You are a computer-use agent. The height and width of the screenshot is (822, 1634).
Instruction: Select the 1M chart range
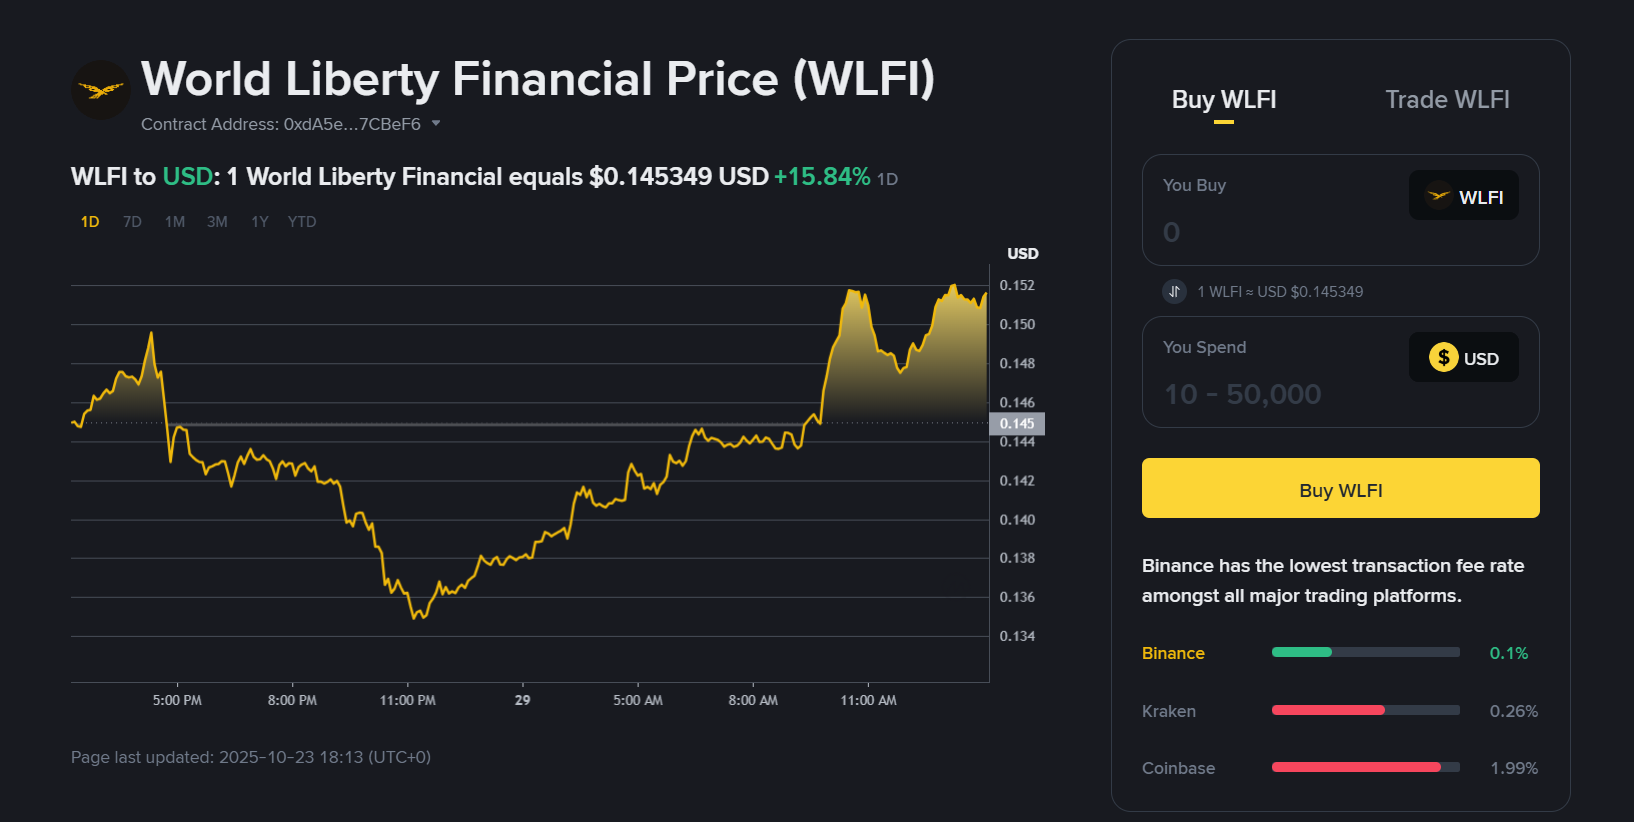(175, 222)
